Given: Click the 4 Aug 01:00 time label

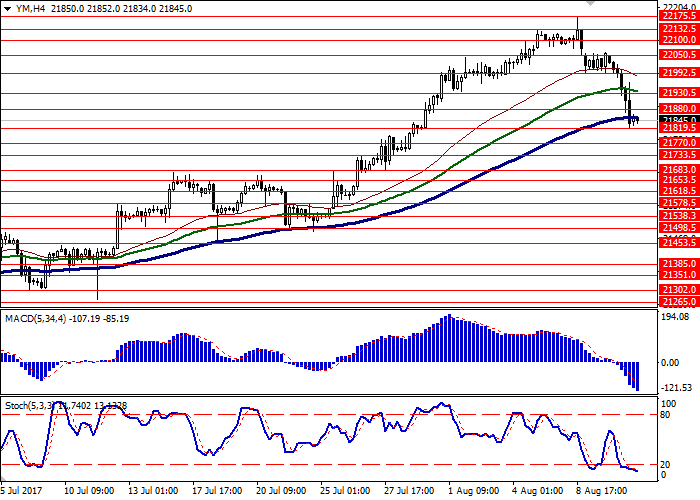Looking at the screenshot, I should pos(538,491).
